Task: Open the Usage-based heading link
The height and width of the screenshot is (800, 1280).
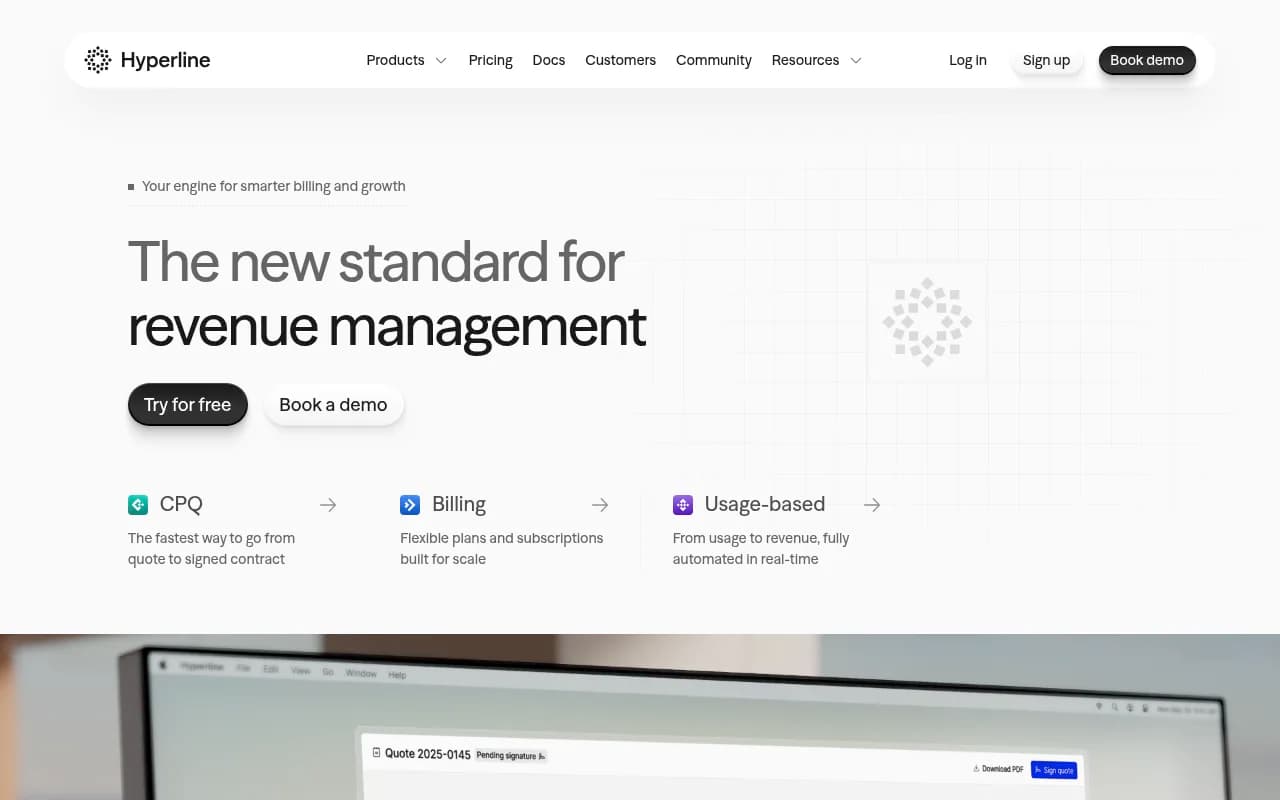Action: [x=765, y=505]
